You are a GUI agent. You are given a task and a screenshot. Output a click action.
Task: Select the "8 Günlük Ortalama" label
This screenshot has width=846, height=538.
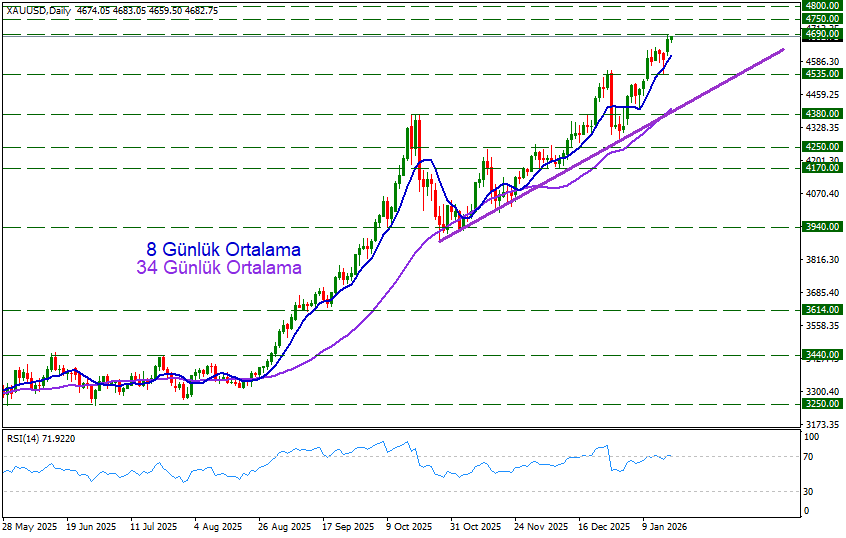(223, 249)
